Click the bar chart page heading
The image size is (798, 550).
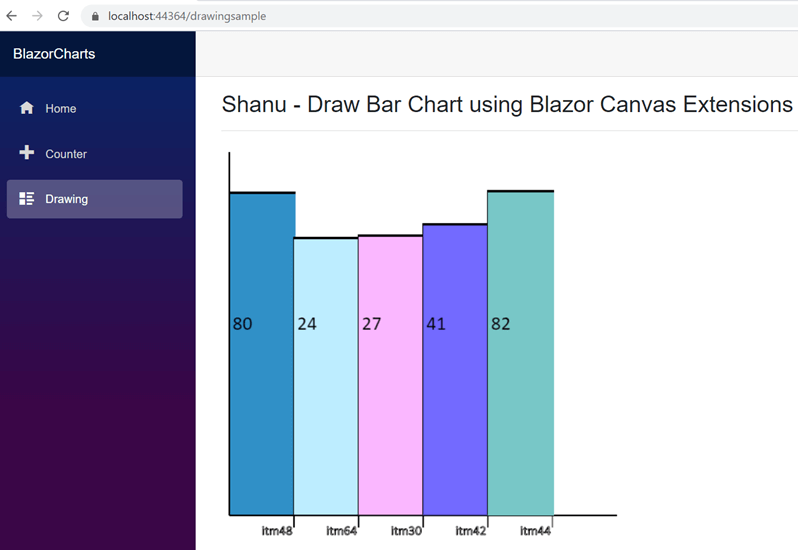(507, 104)
